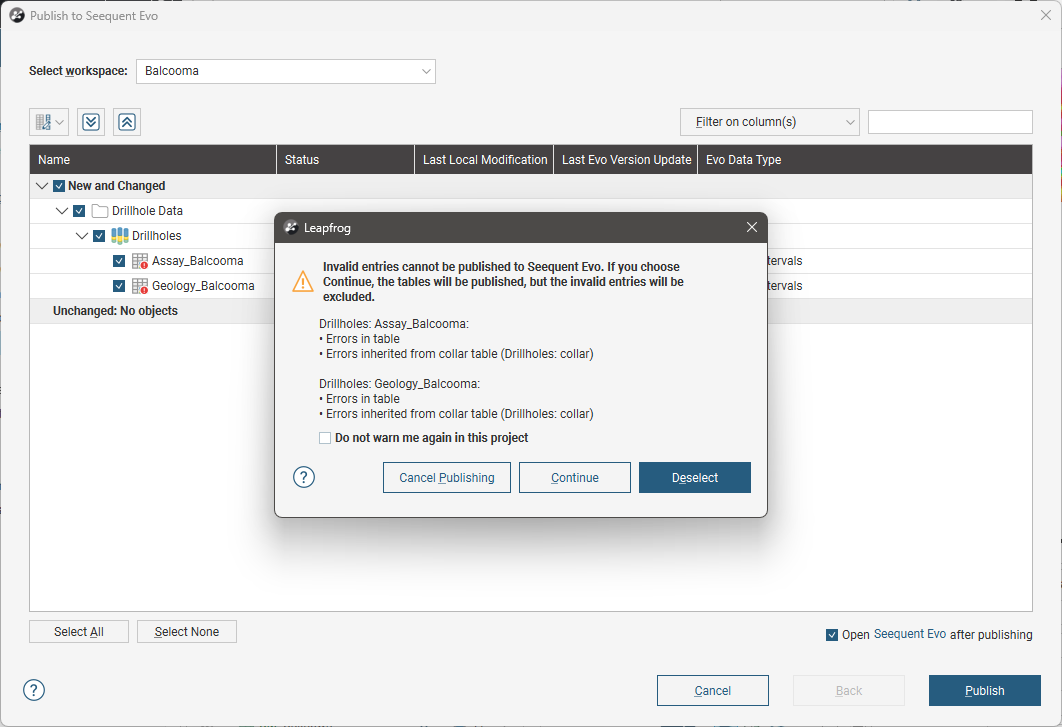Image resolution: width=1062 pixels, height=727 pixels.
Task: Toggle Open Seequent Evo after publishing checkbox
Action: [832, 635]
